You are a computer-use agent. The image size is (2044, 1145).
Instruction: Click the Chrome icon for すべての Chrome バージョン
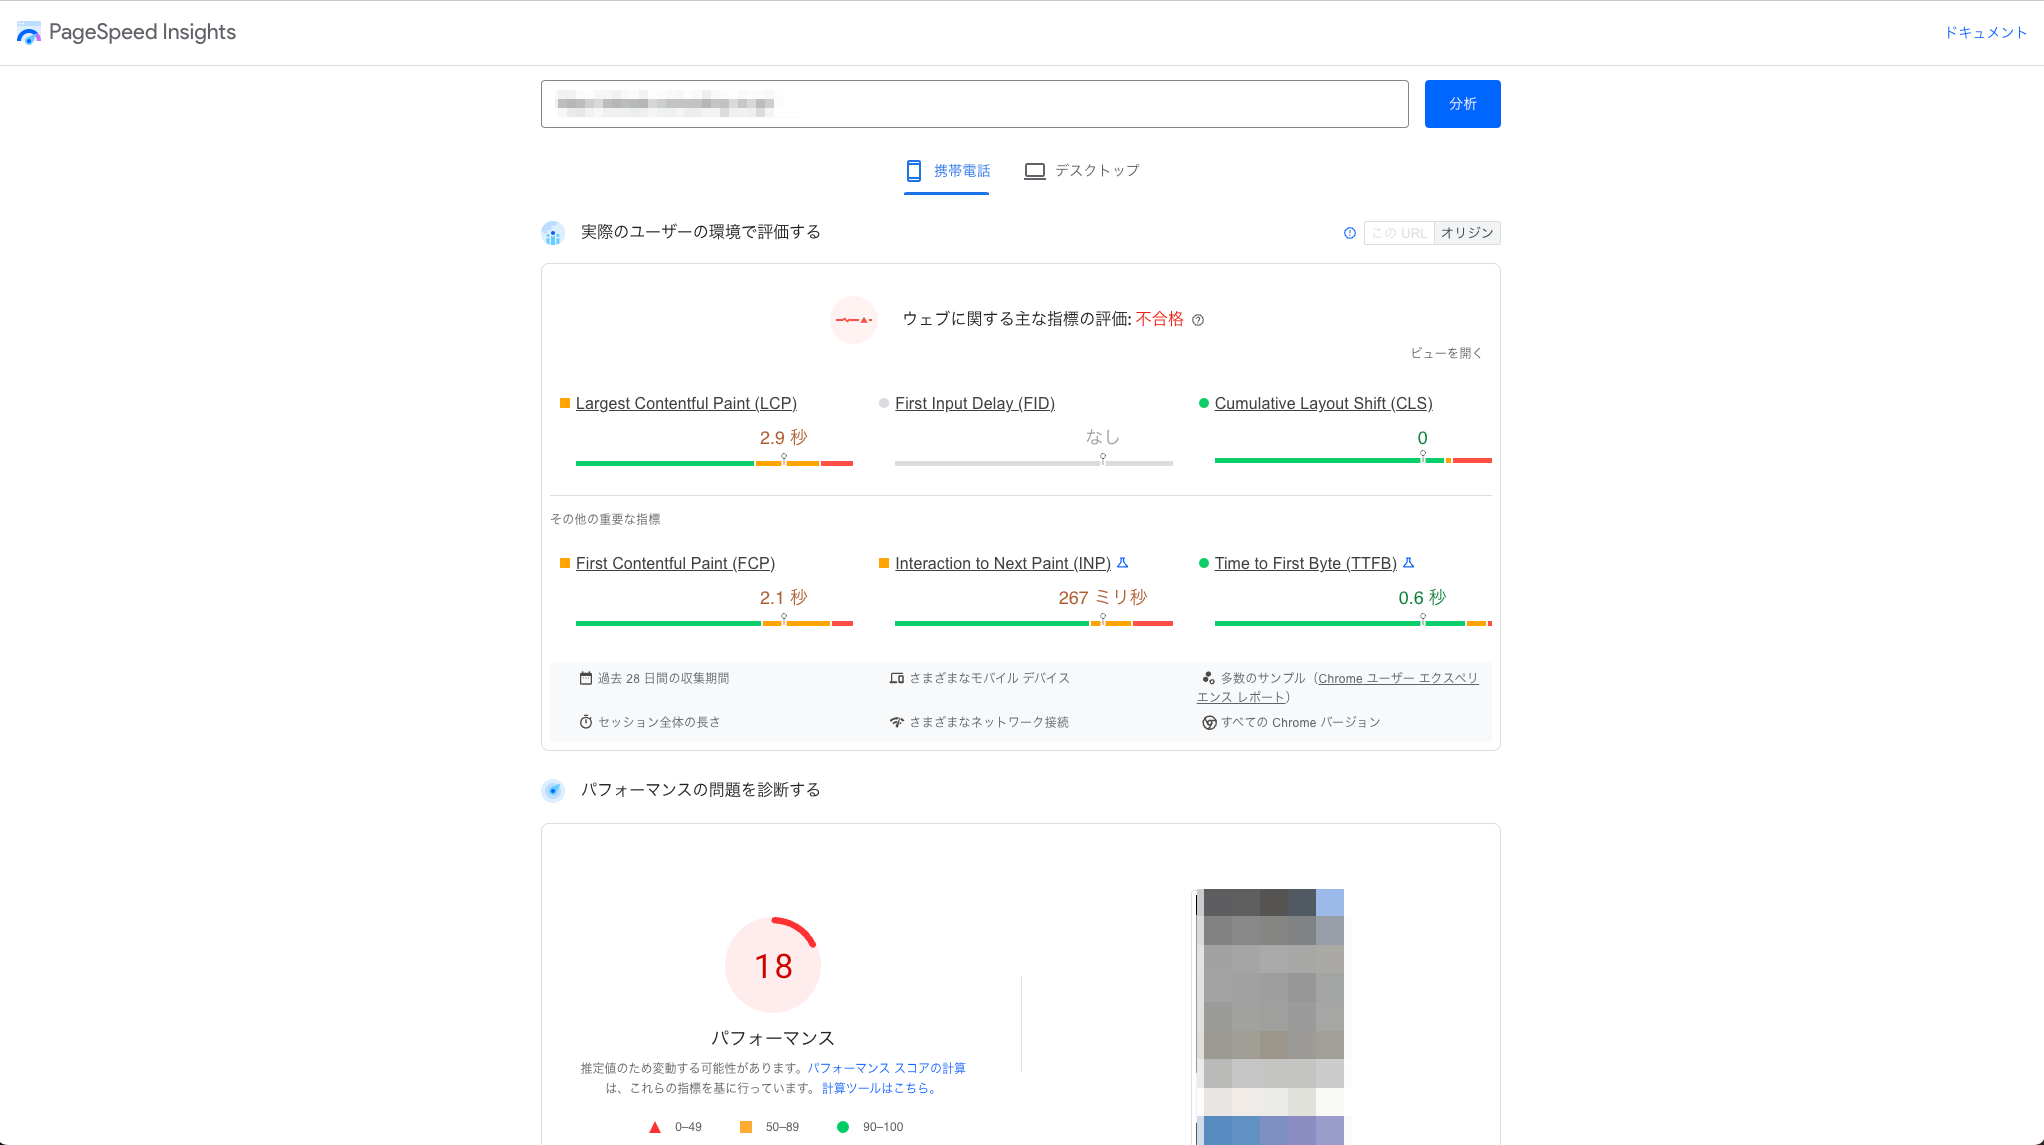click(x=1209, y=722)
